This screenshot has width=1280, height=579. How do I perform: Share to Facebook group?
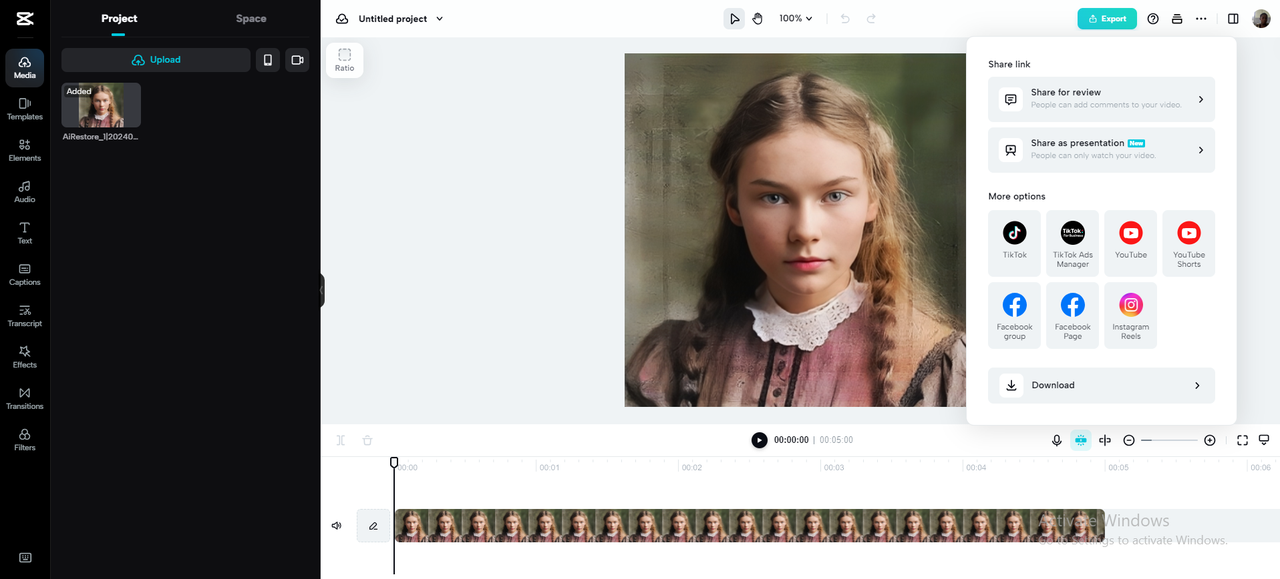tap(1014, 315)
